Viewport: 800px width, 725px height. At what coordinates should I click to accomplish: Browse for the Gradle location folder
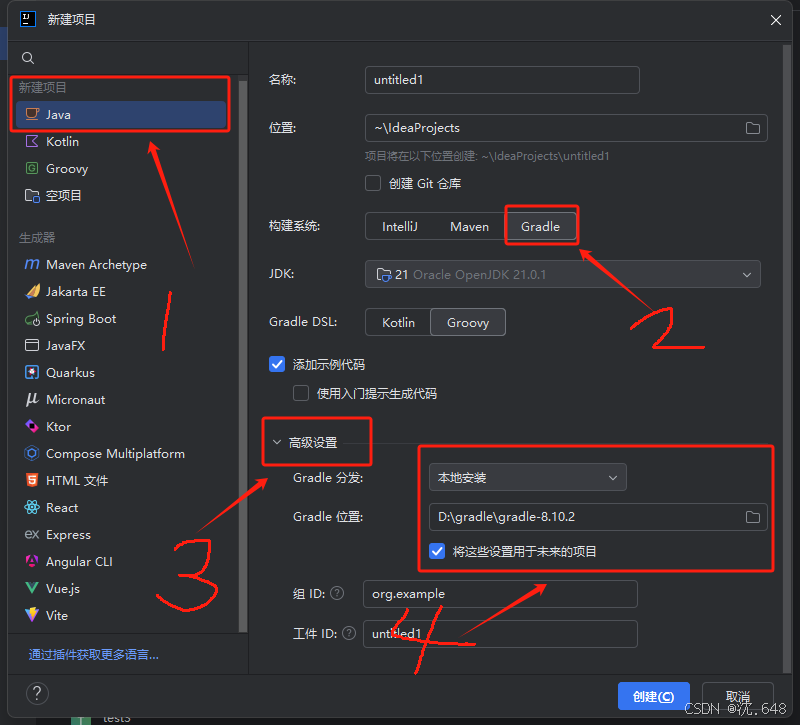pyautogui.click(x=753, y=517)
